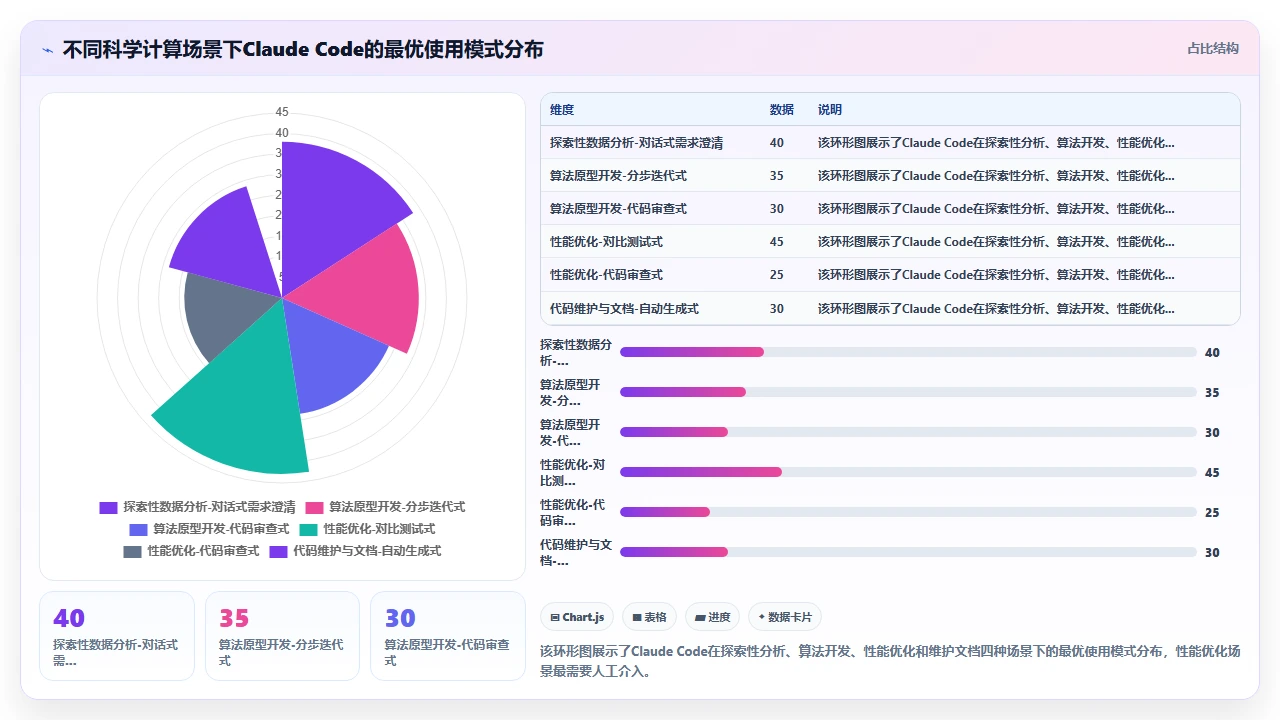1280x720 pixels.
Task: Click progress bar with value 35
Action: (908, 392)
